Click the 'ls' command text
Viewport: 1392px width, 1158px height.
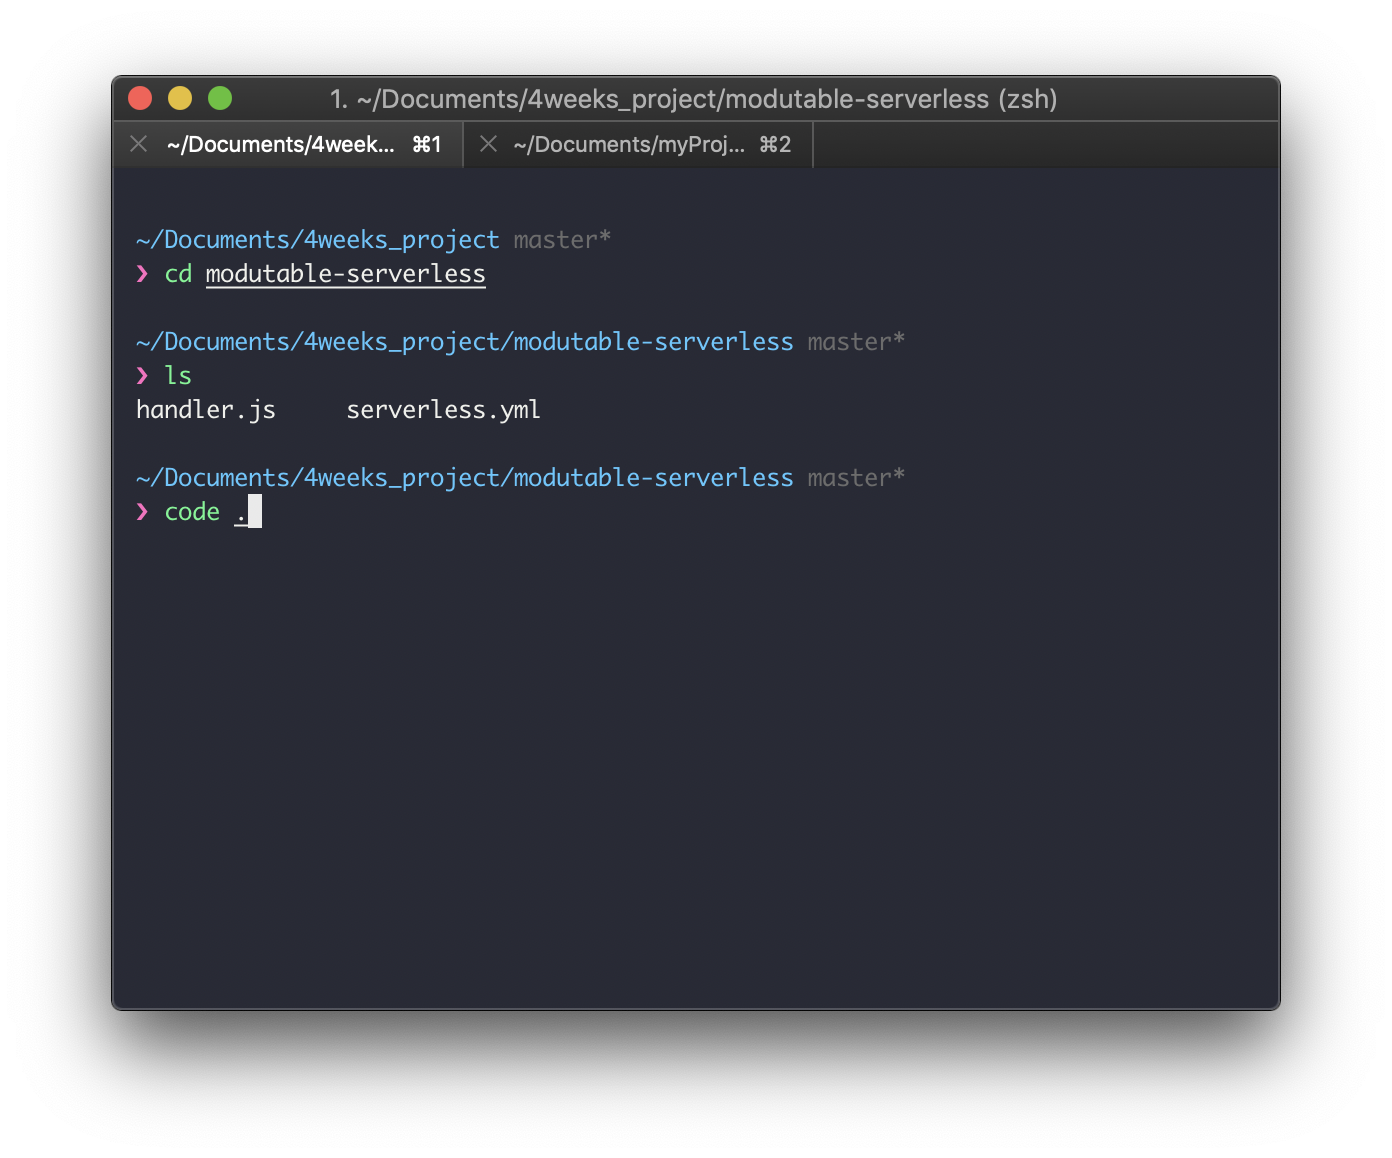(x=178, y=376)
